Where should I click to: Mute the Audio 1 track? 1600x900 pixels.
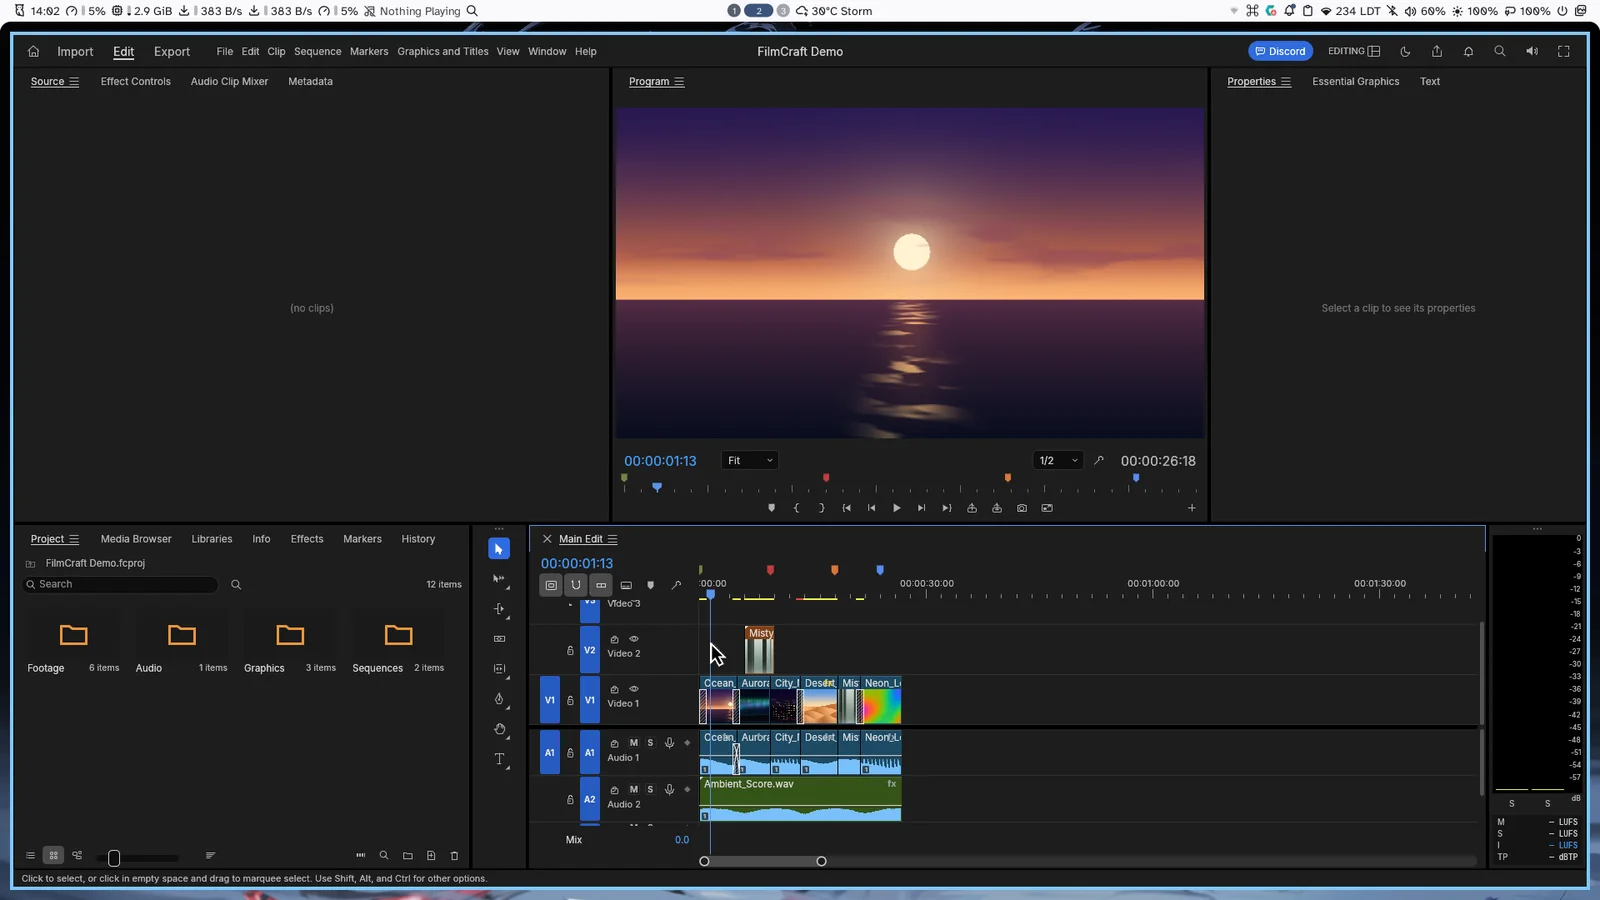633,743
